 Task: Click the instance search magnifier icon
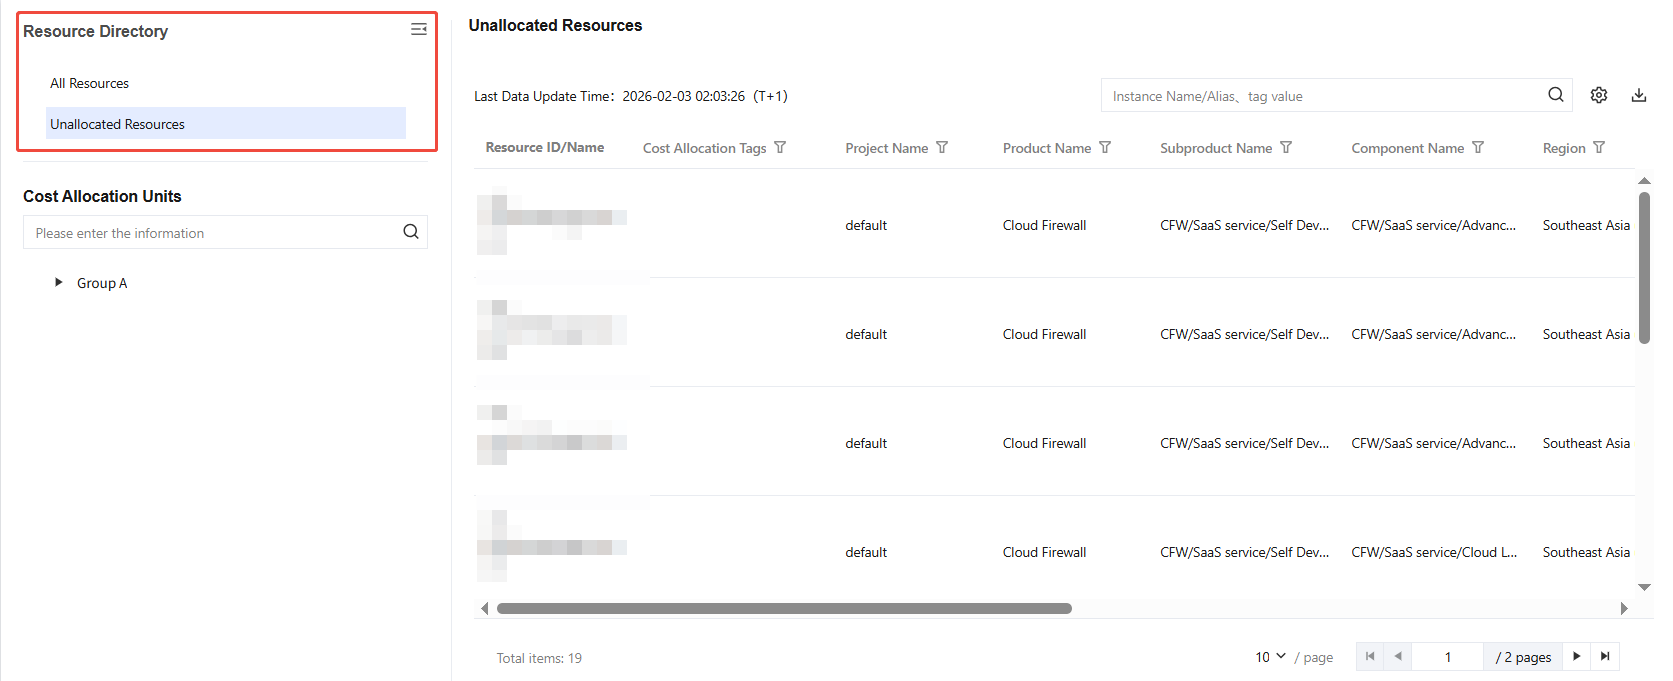tap(1555, 95)
